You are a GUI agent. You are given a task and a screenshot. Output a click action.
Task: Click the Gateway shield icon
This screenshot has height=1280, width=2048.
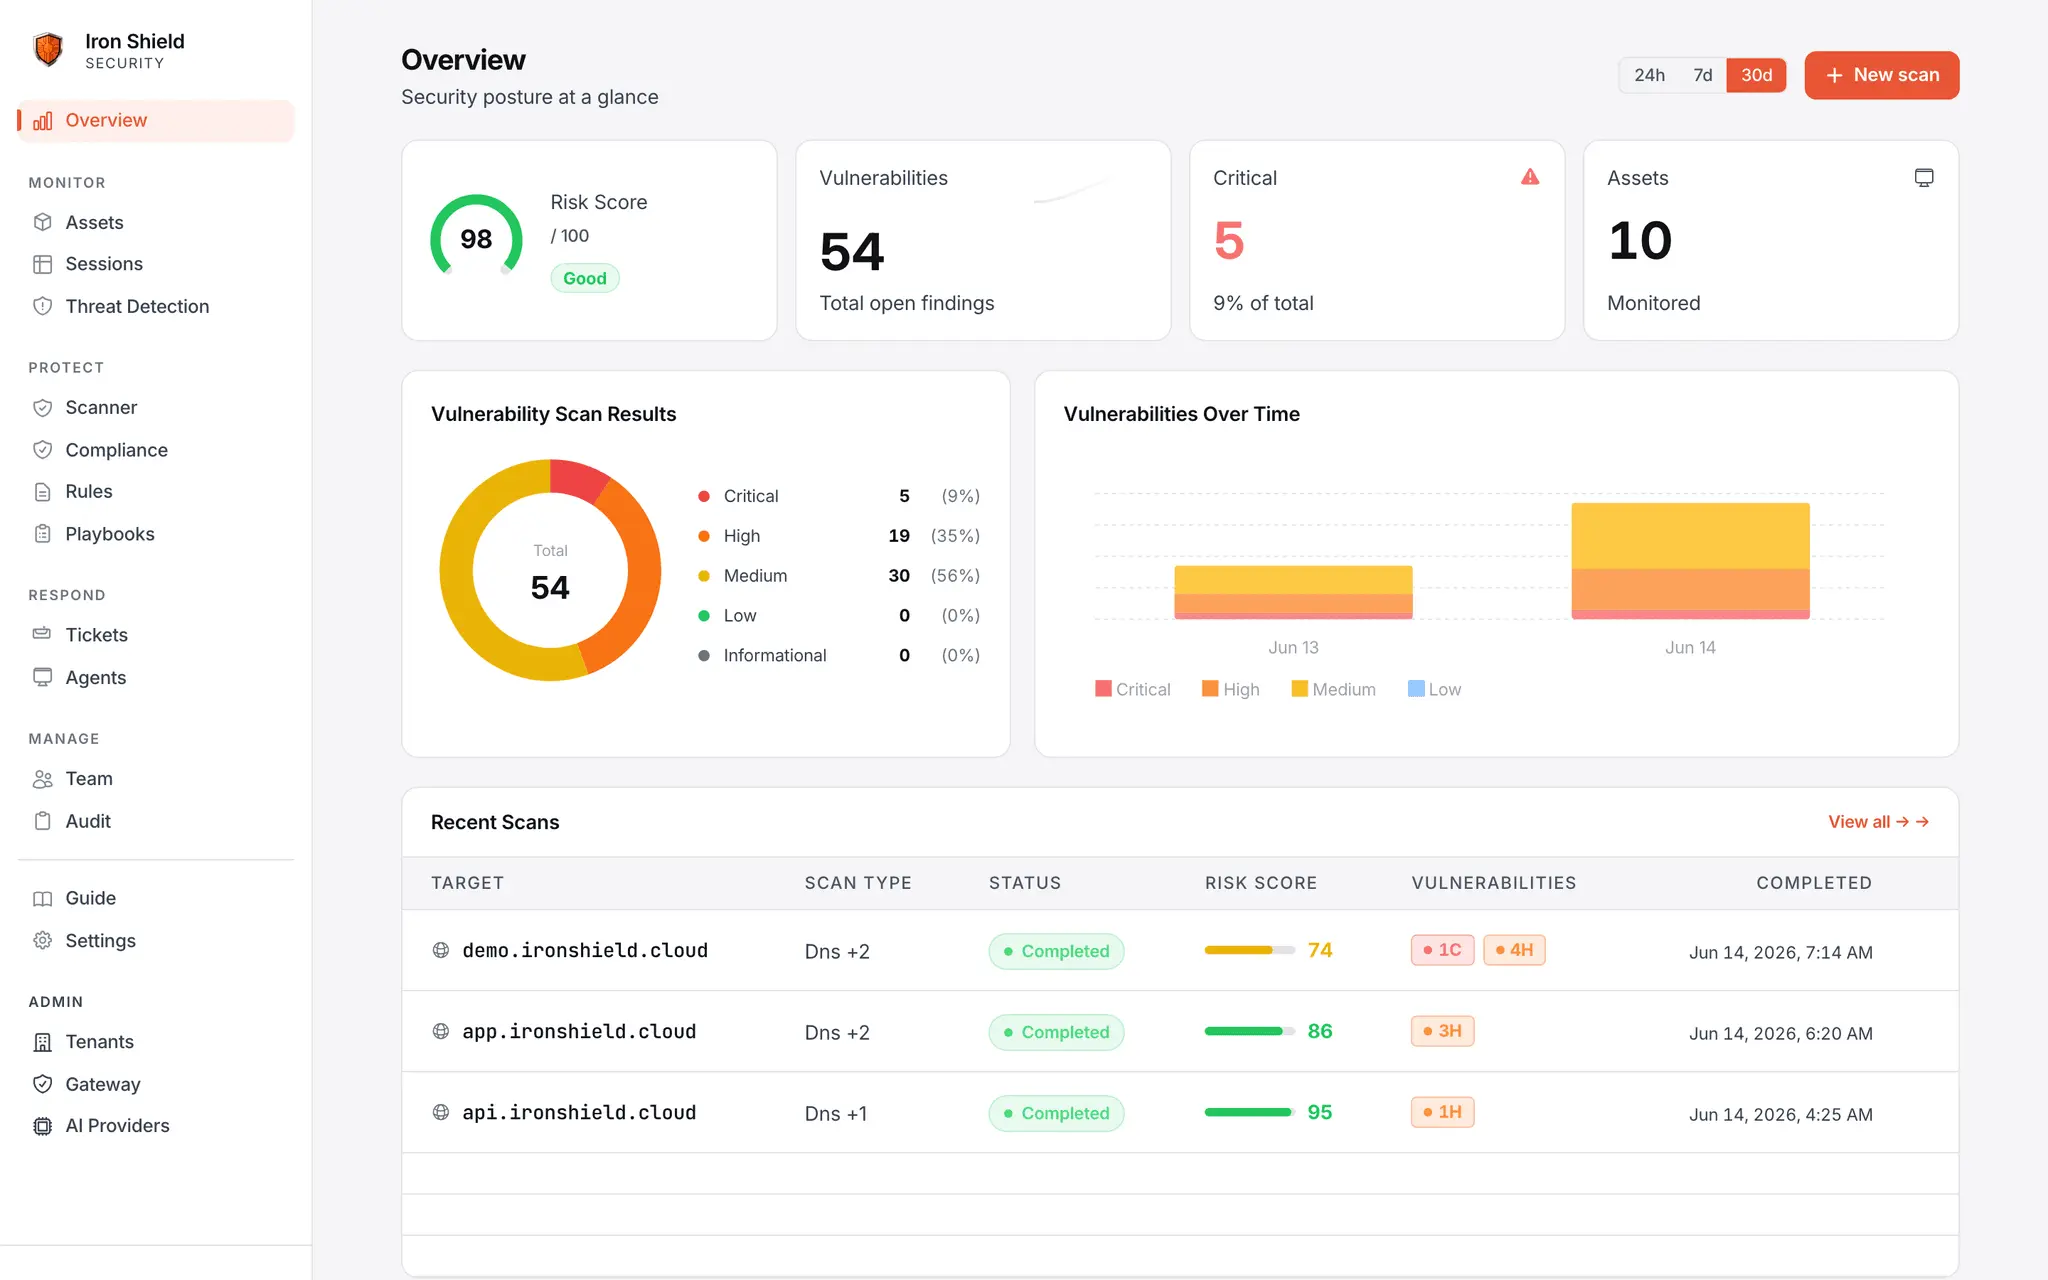point(42,1084)
